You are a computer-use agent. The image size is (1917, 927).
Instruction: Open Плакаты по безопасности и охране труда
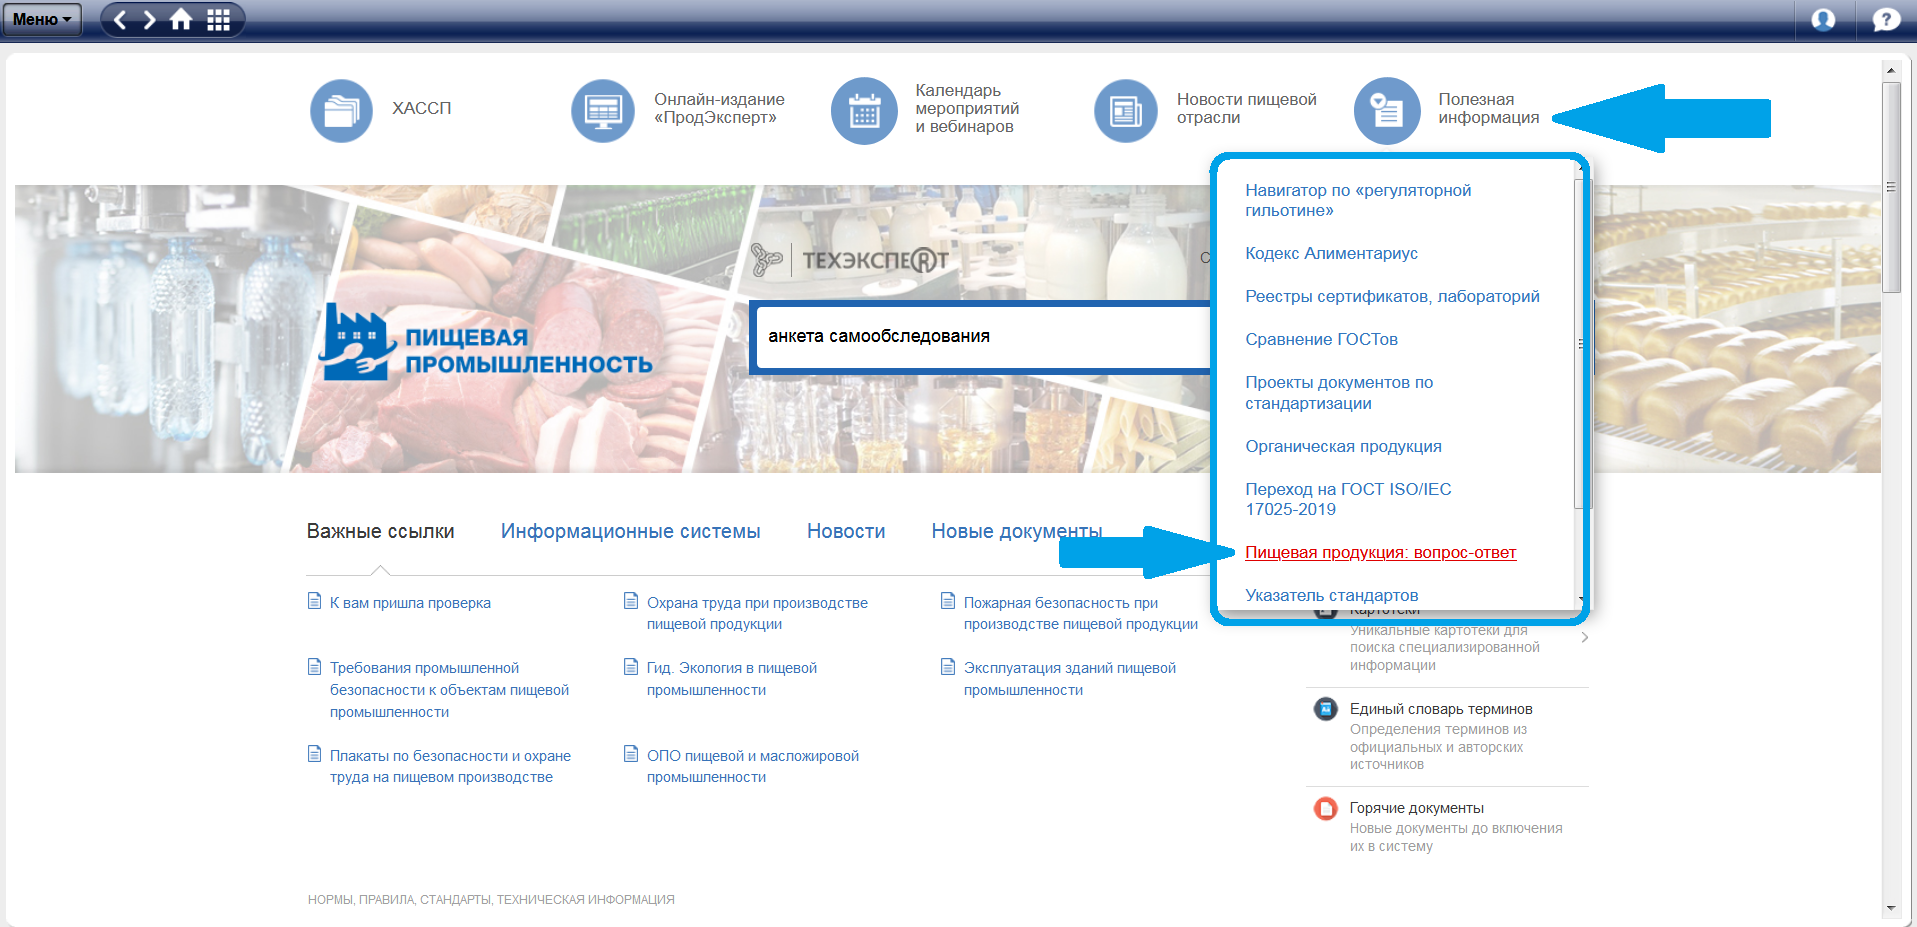pos(450,766)
